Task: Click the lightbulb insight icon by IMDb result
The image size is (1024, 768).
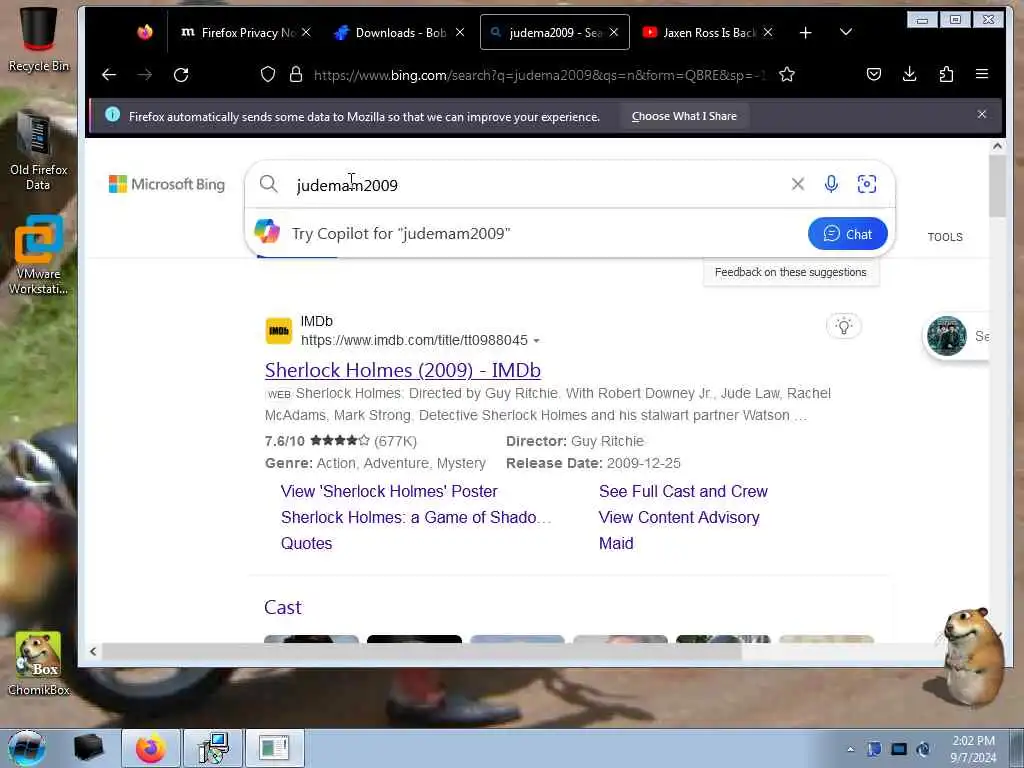Action: [844, 326]
